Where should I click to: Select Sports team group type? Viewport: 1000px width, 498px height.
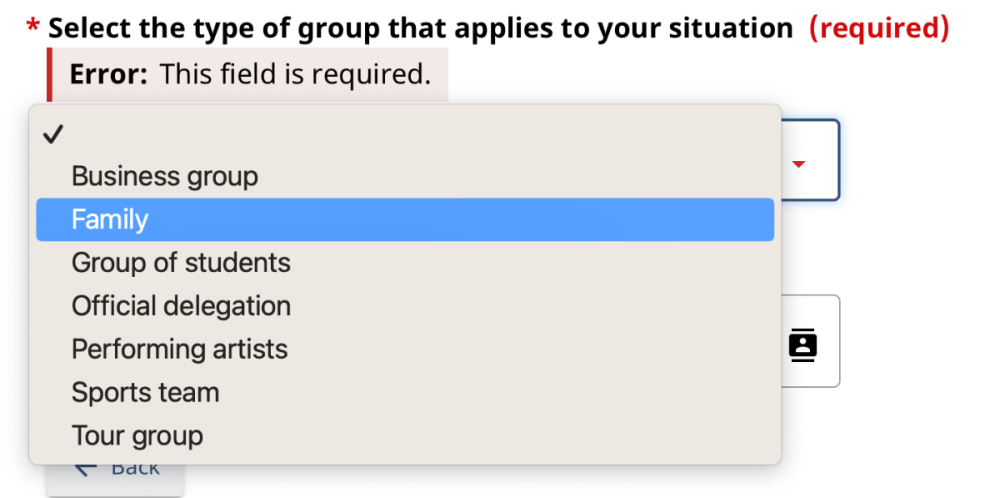coord(145,392)
